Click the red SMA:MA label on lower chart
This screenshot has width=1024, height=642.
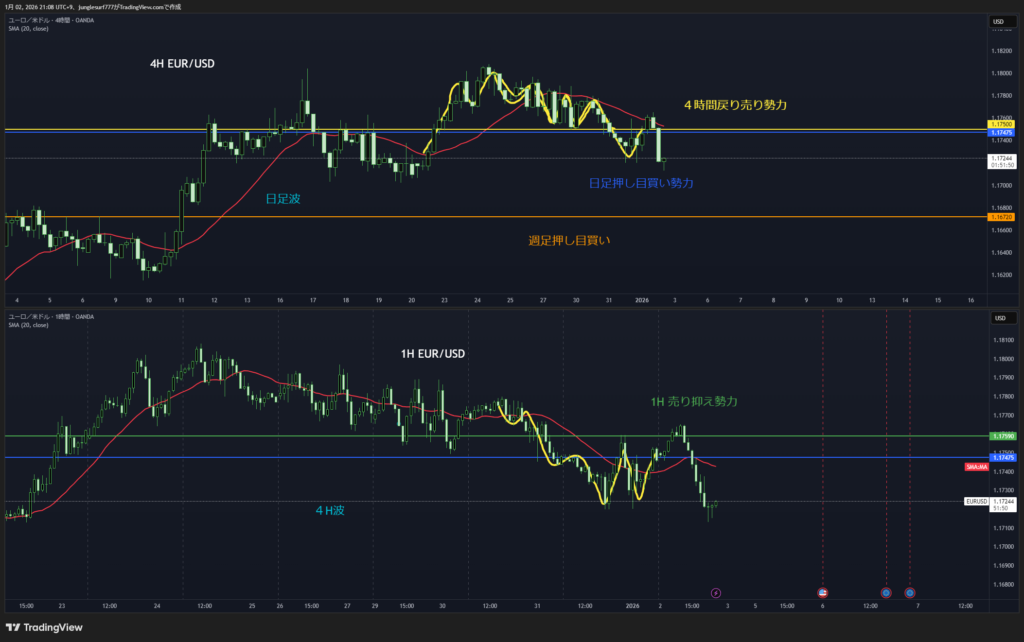[976, 467]
